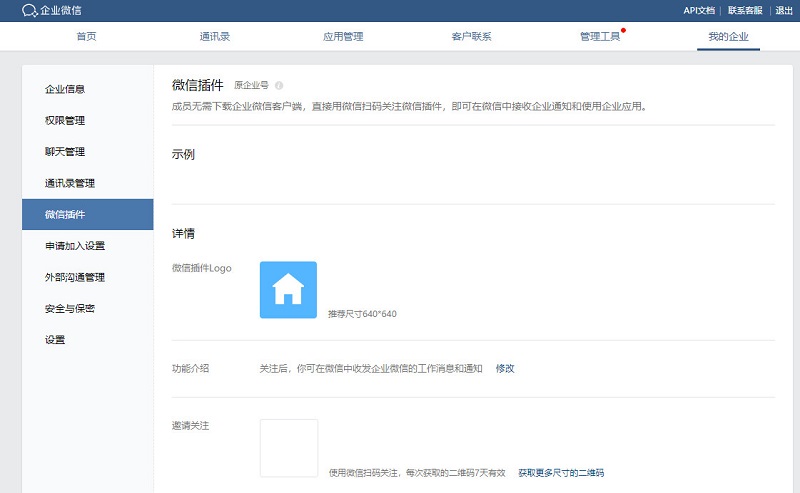
Task: Open the API文档 link
Action: click(699, 10)
